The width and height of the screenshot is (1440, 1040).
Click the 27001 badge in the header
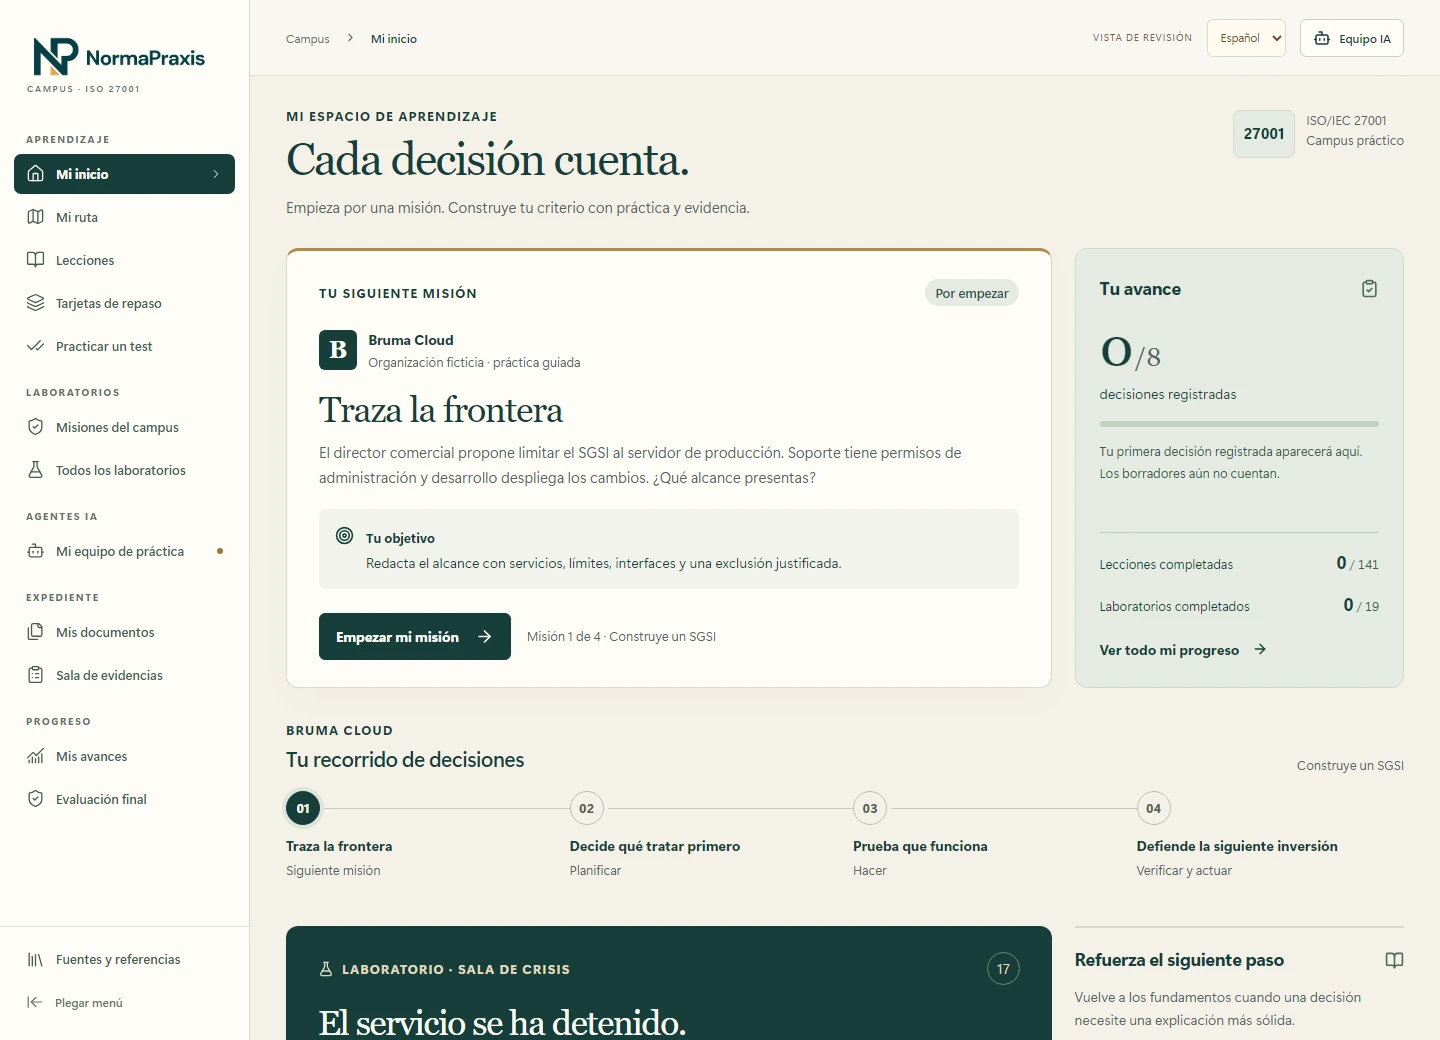[1264, 134]
